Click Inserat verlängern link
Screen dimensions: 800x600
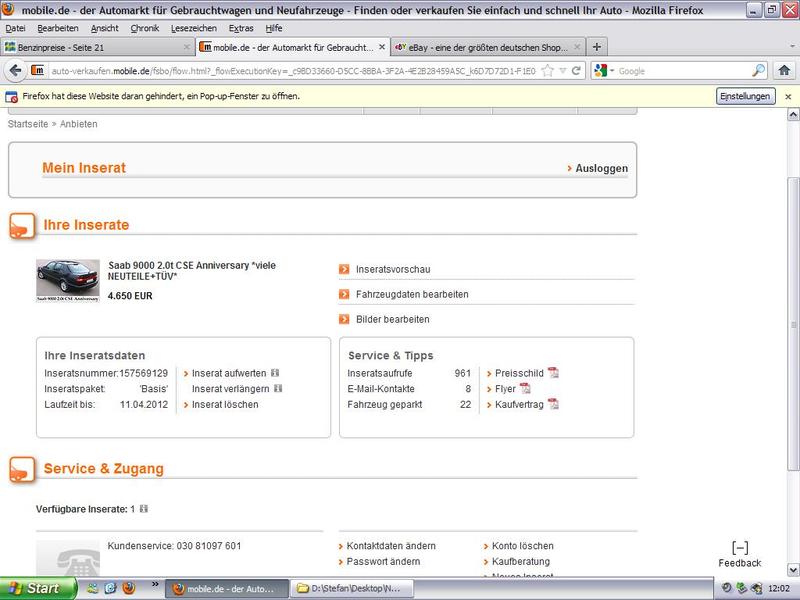pos(231,389)
